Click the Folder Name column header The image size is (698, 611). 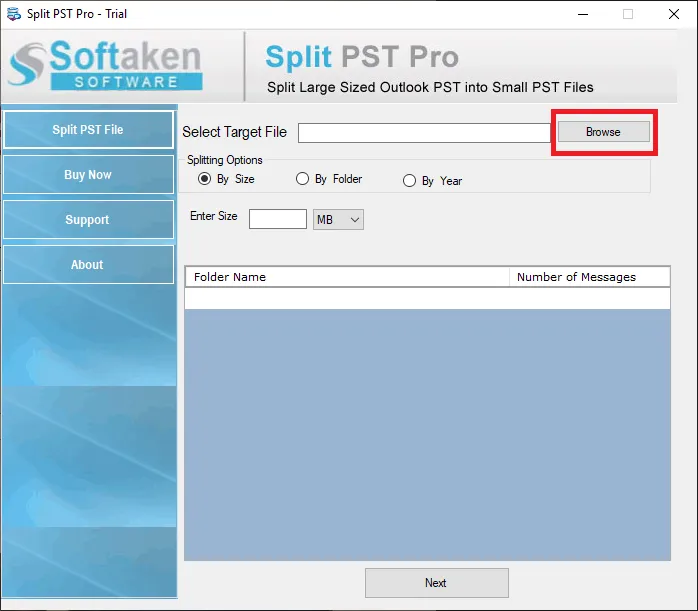point(347,277)
